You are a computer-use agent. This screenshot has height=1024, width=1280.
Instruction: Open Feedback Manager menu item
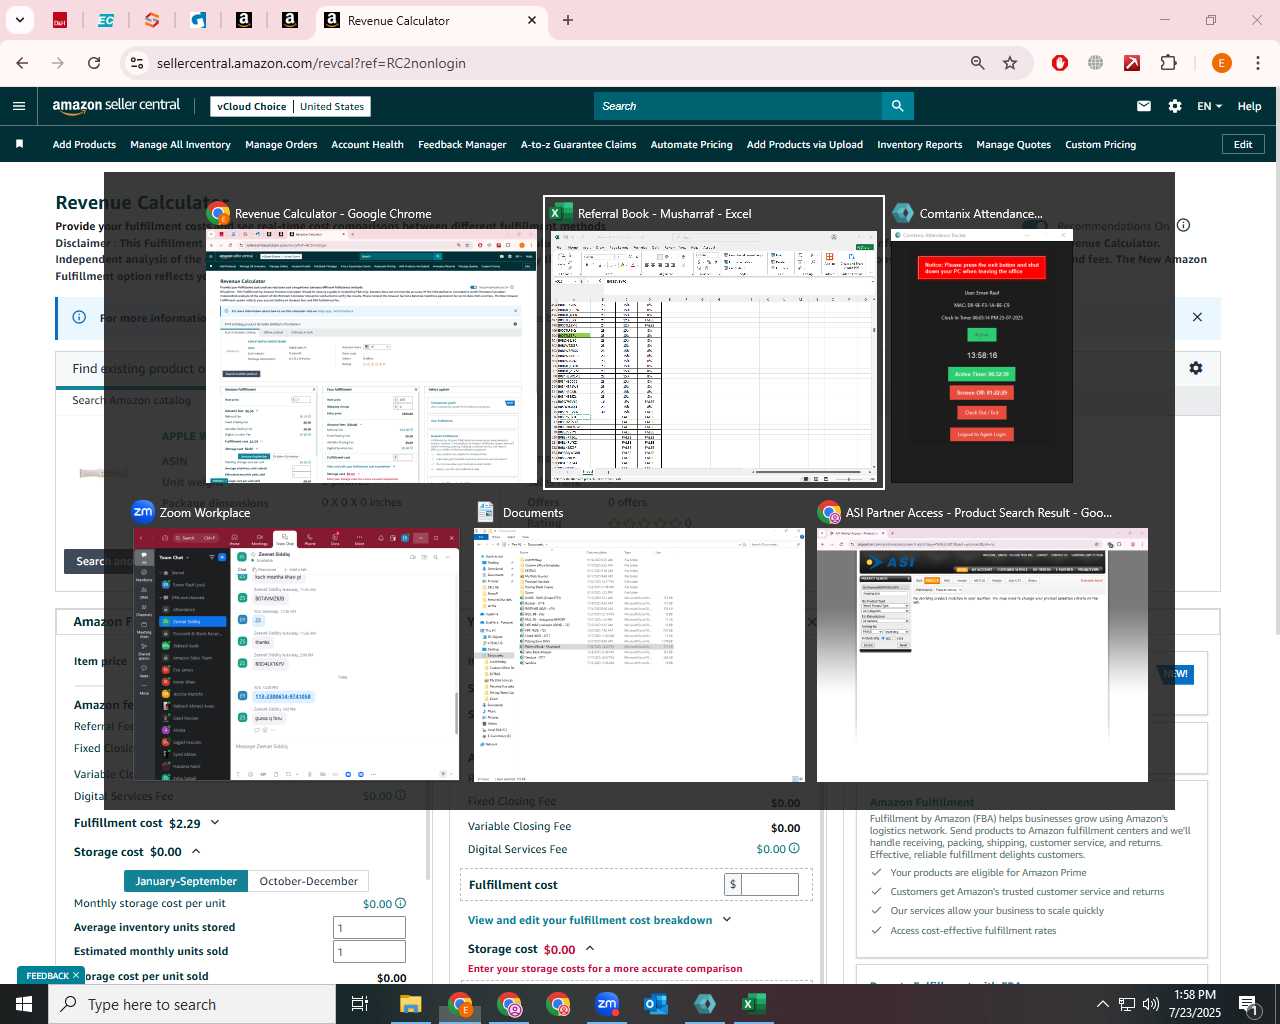pos(462,144)
